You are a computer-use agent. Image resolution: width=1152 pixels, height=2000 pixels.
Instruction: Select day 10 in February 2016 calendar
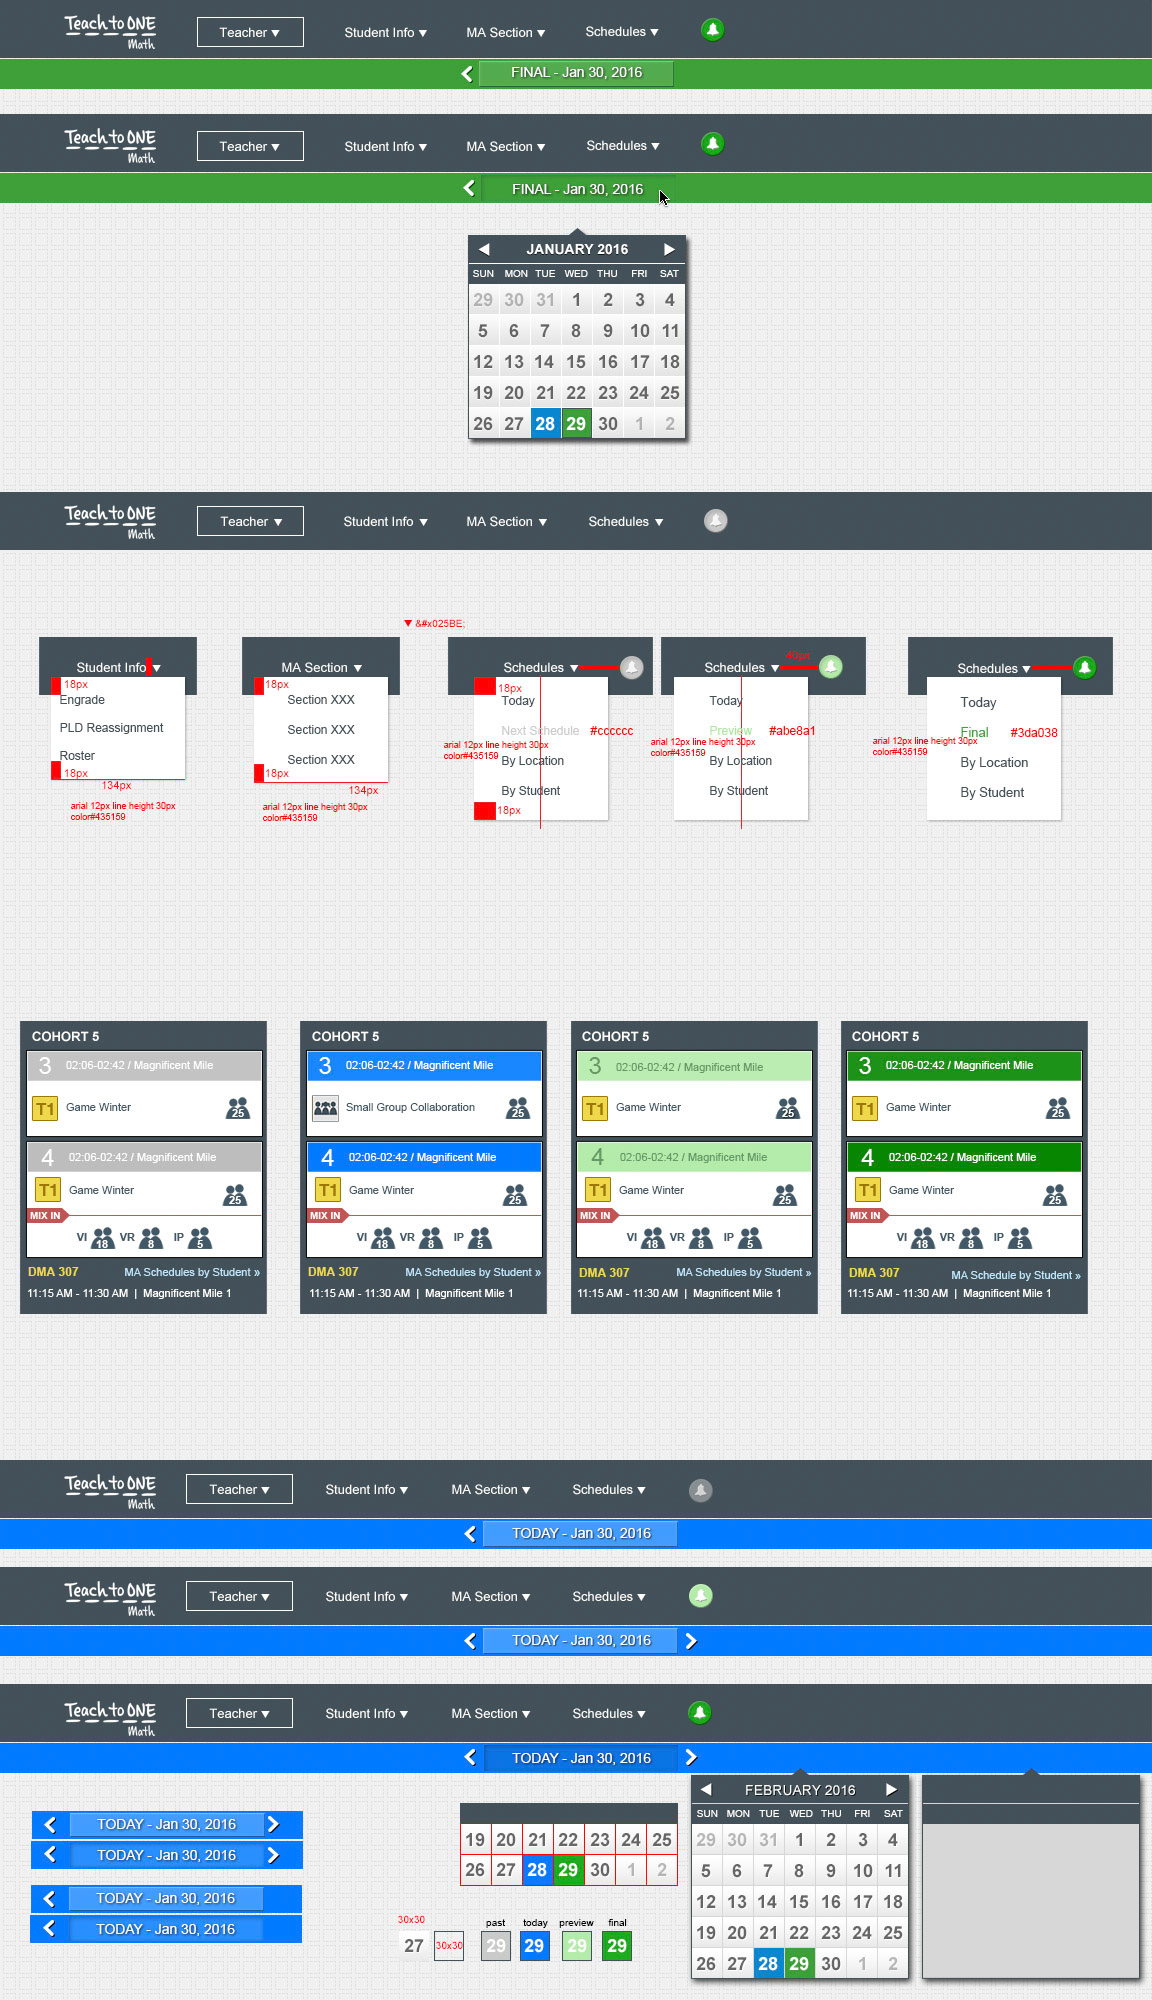pyautogui.click(x=862, y=1871)
